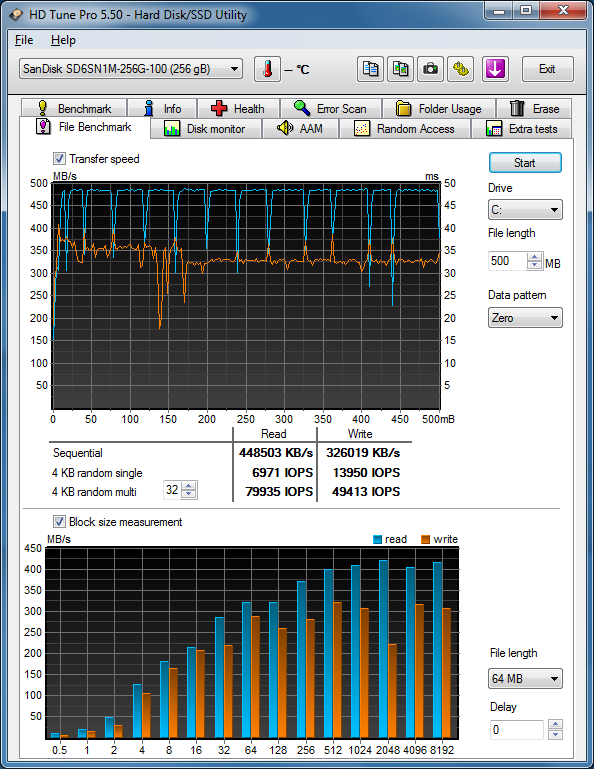Viewport: 594px width, 769px height.
Task: Open the Random Access tab
Action: tap(405, 129)
